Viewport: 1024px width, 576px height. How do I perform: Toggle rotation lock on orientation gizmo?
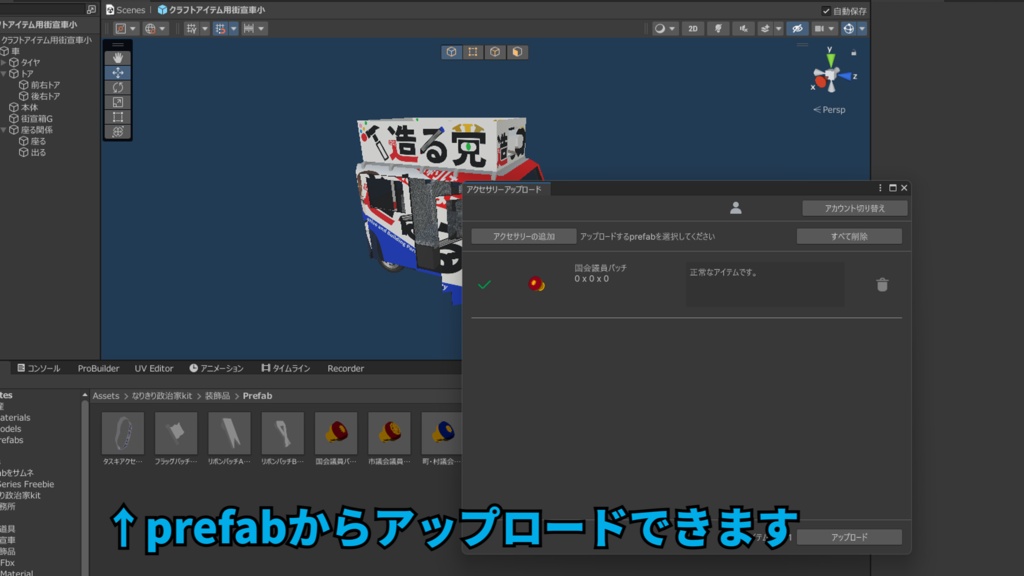pos(854,52)
